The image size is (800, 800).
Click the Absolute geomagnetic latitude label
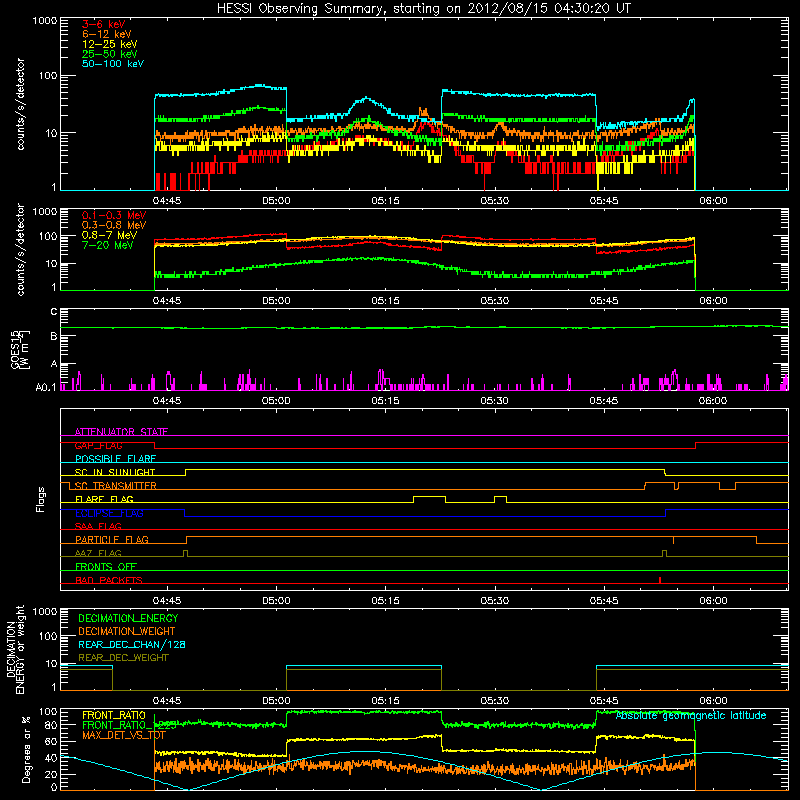click(691, 715)
